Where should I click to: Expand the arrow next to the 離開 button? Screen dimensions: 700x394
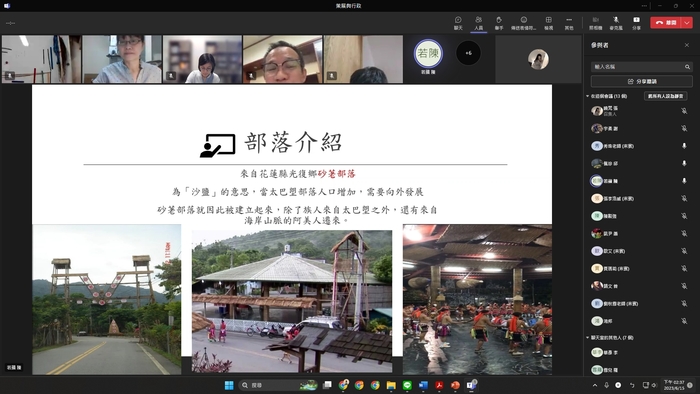click(687, 22)
